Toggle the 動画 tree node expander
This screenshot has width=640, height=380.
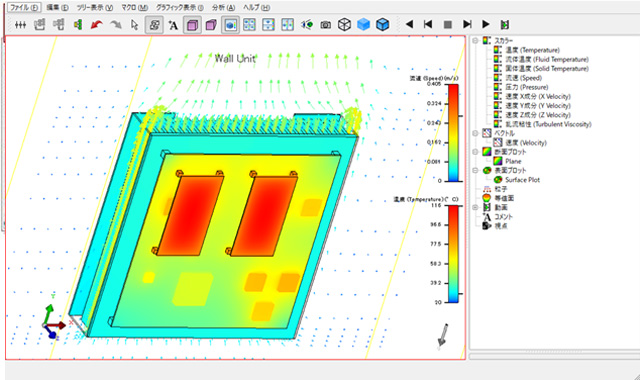point(475,207)
